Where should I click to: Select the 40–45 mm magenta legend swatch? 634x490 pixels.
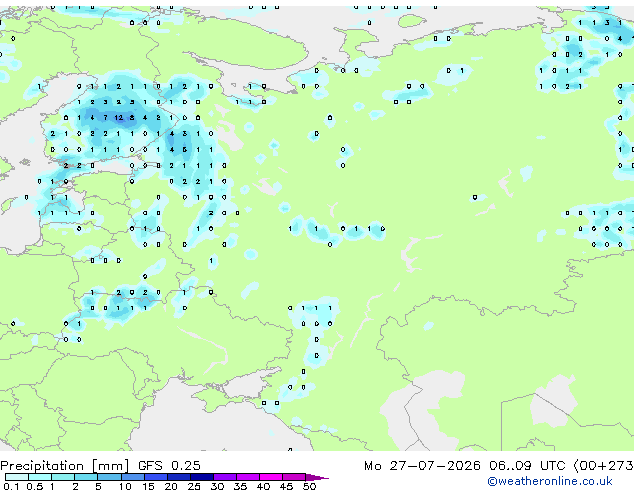(271, 477)
